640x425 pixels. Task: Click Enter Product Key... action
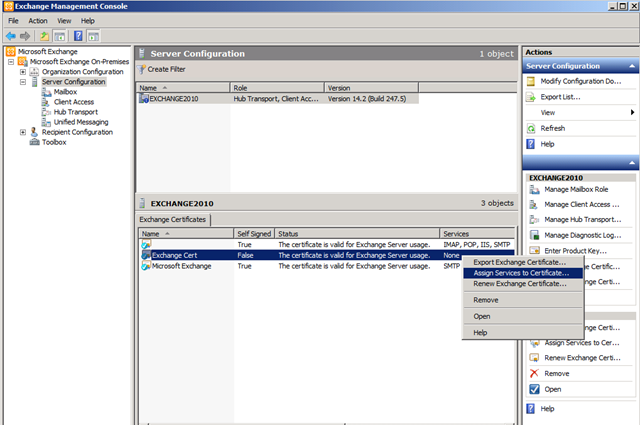pyautogui.click(x=576, y=251)
